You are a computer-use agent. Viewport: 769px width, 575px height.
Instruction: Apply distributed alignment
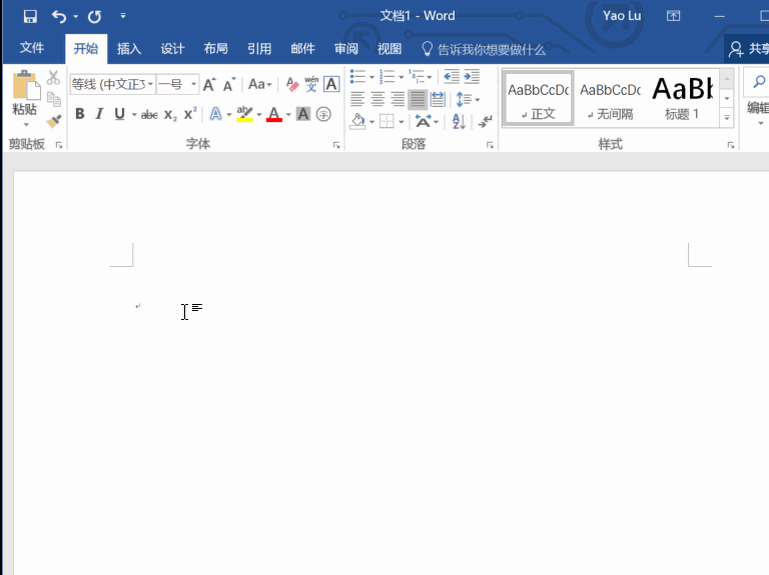(x=437, y=100)
